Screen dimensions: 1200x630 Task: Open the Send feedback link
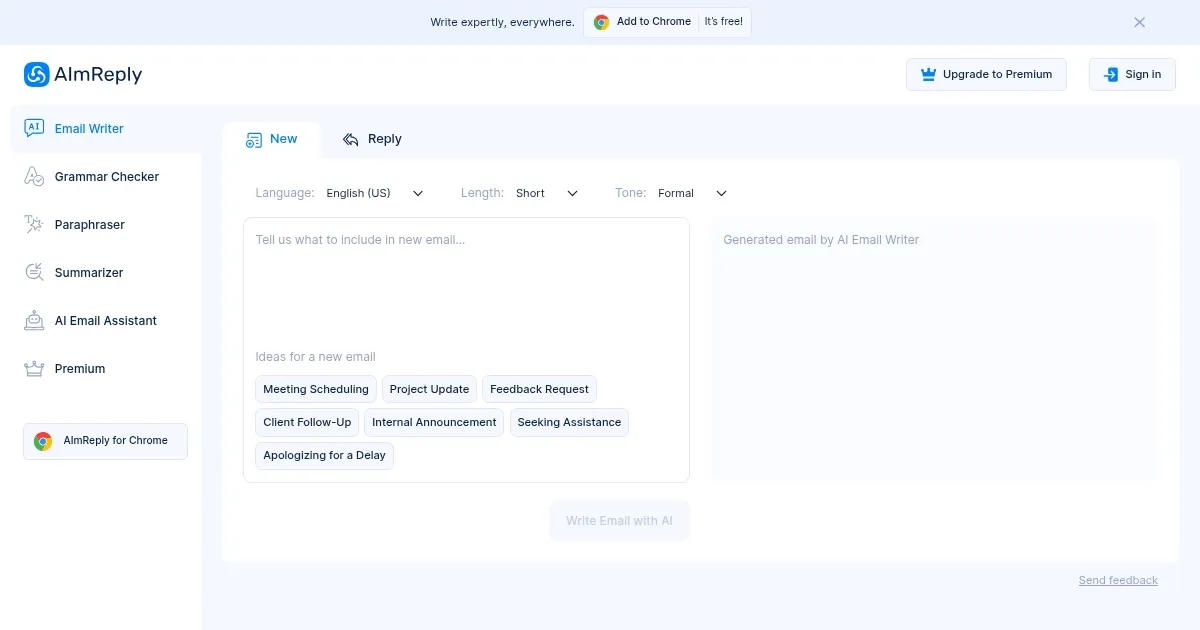click(1118, 580)
